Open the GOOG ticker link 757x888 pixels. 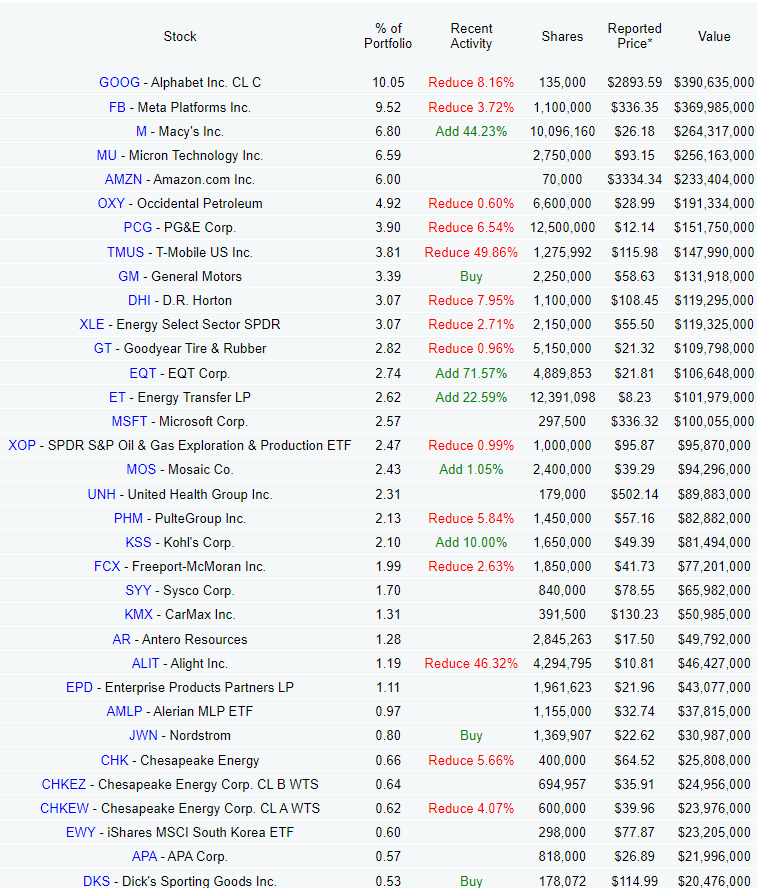[119, 83]
